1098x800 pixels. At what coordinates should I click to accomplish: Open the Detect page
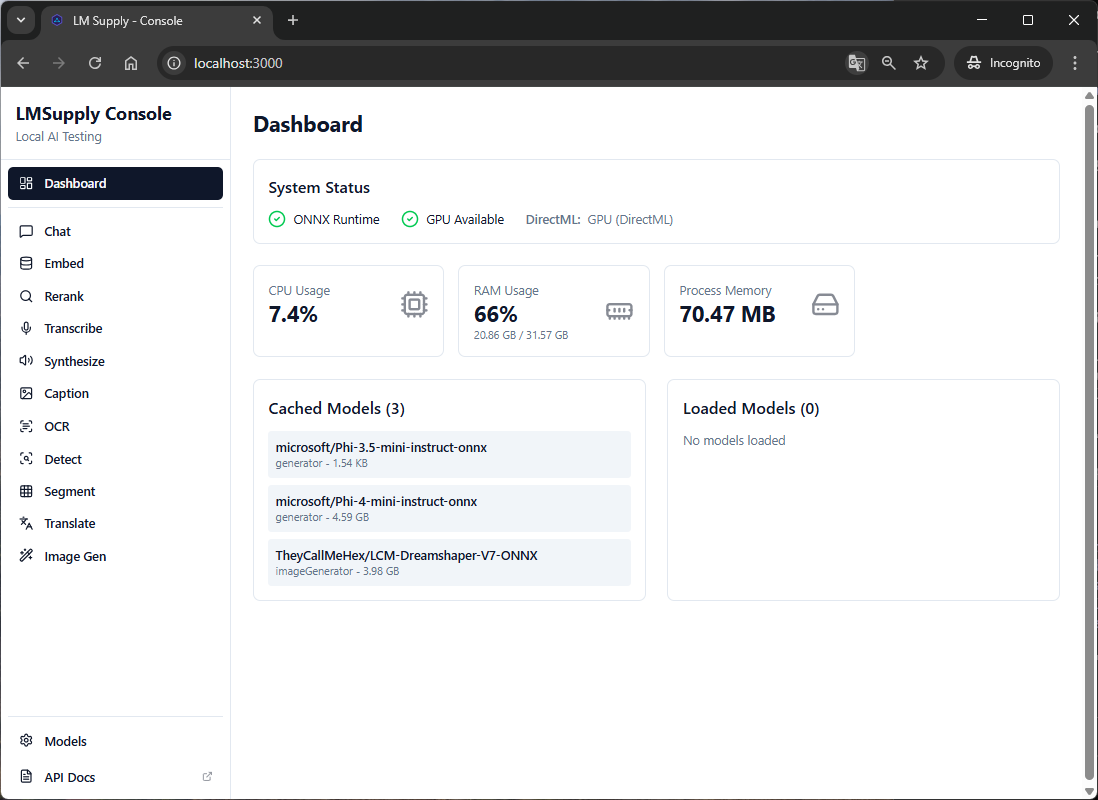point(116,460)
